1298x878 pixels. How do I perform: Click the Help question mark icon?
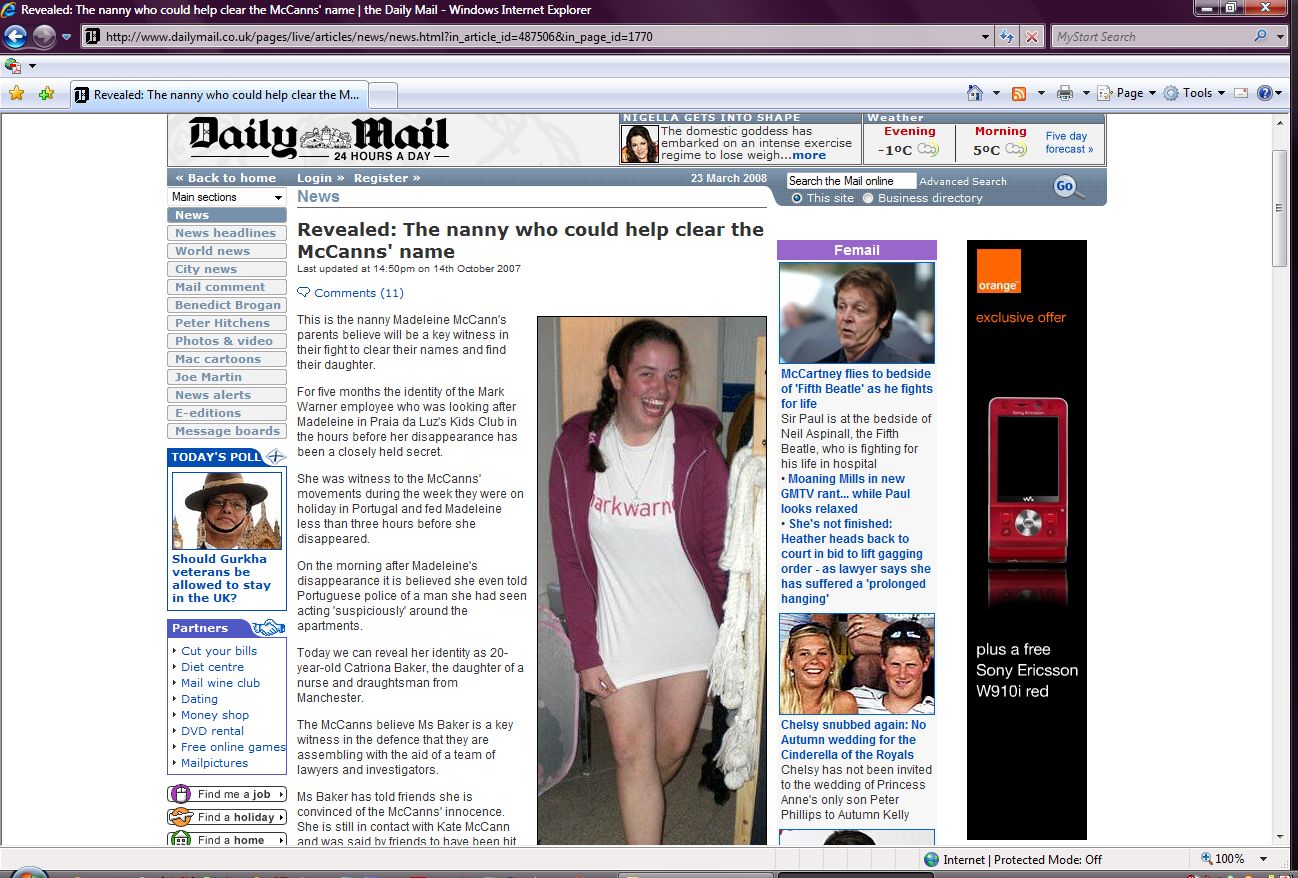click(1265, 93)
